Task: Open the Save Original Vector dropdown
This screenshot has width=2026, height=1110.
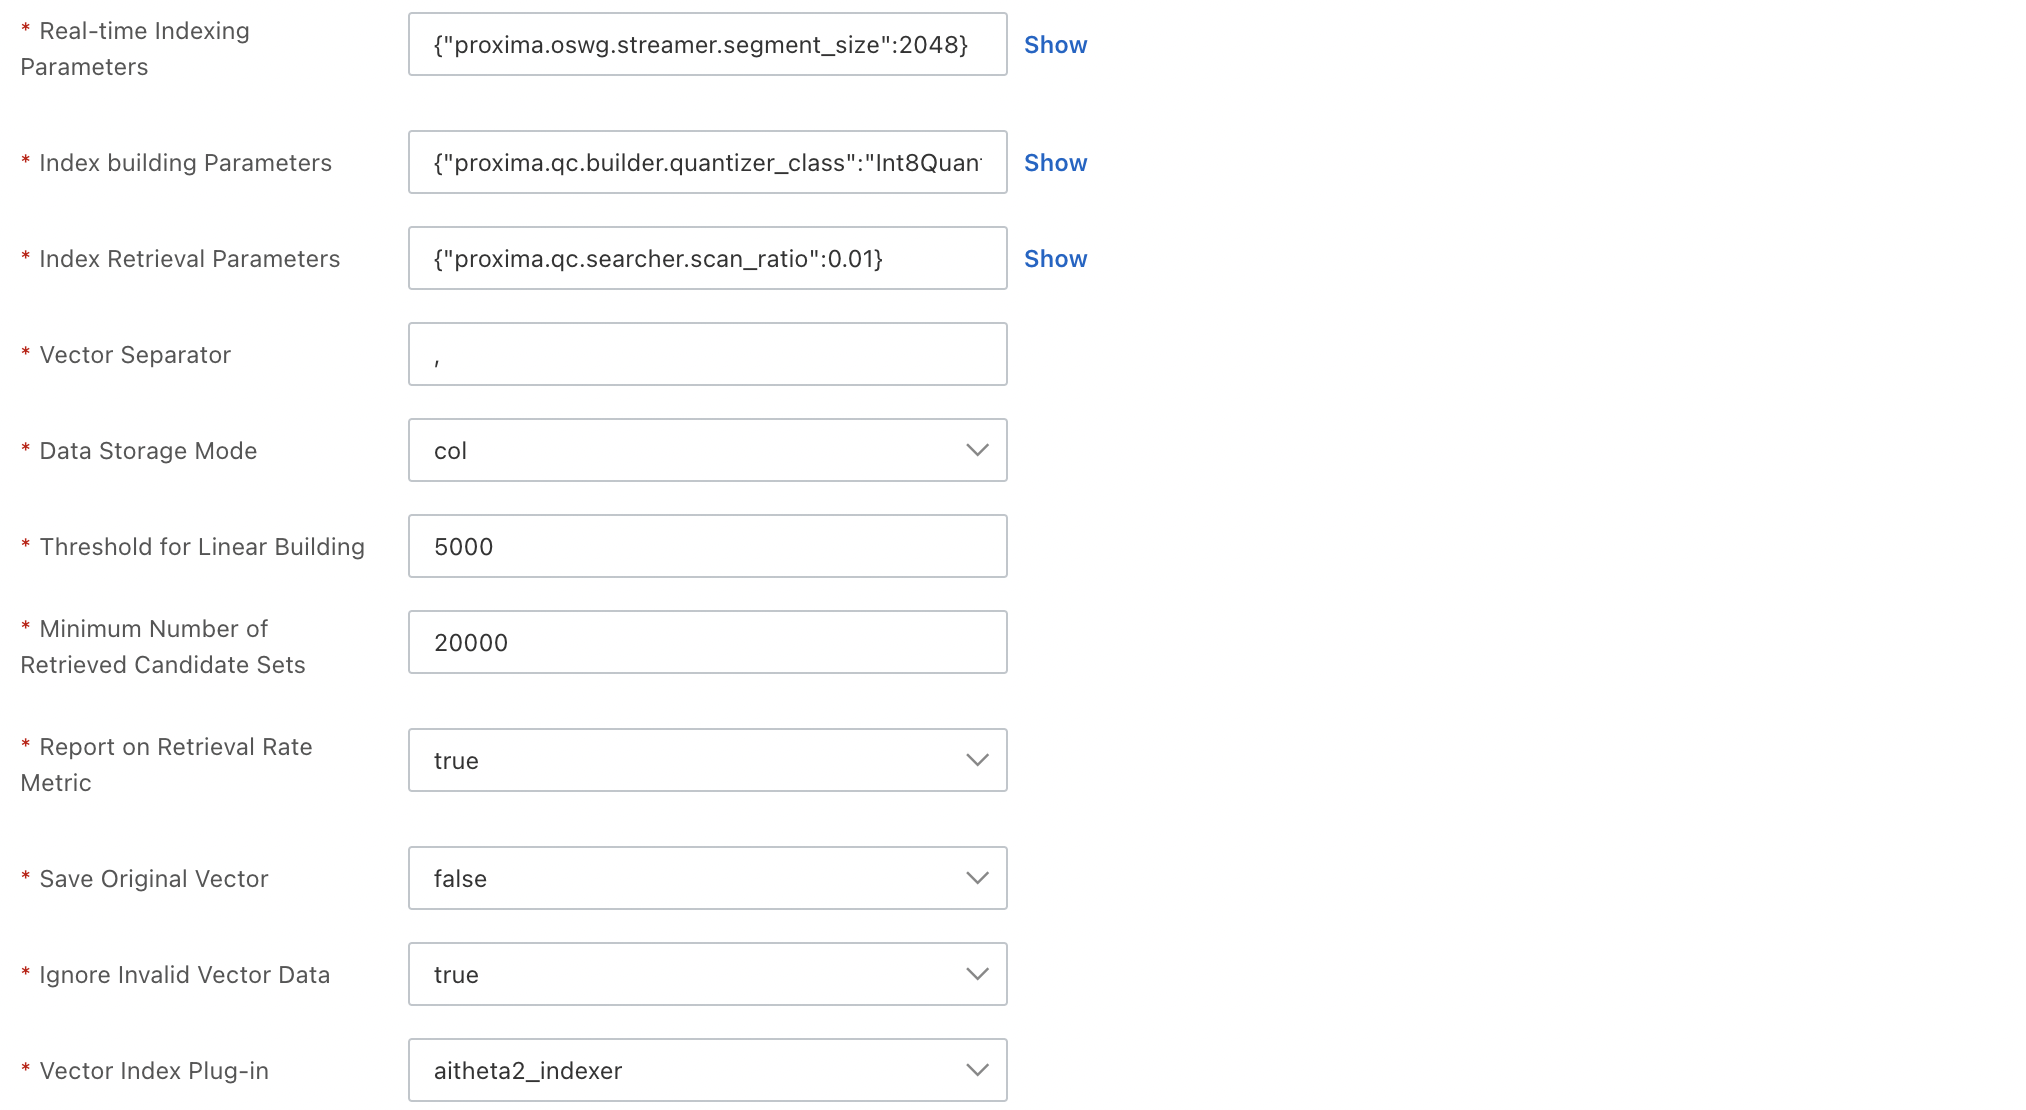Action: pyautogui.click(x=690, y=879)
